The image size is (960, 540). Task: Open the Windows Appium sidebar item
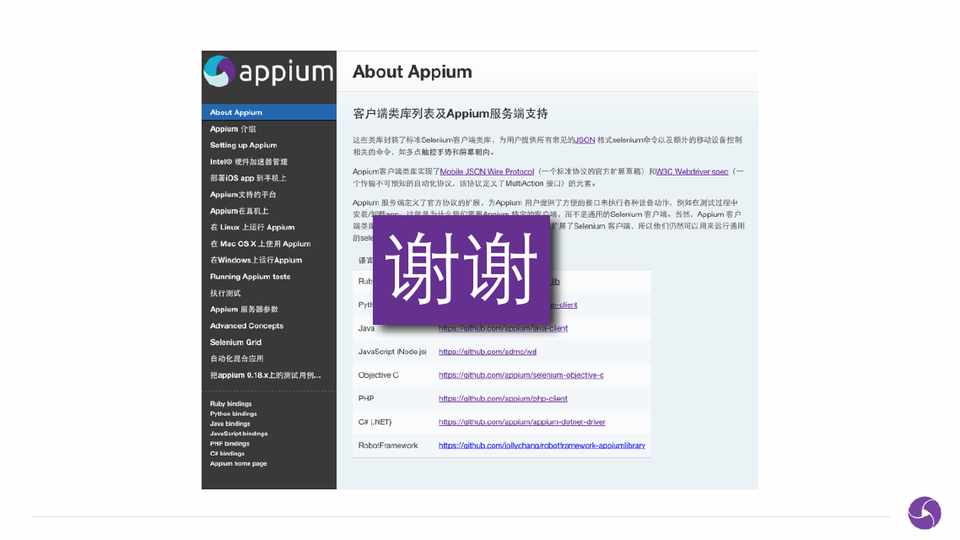[255, 260]
